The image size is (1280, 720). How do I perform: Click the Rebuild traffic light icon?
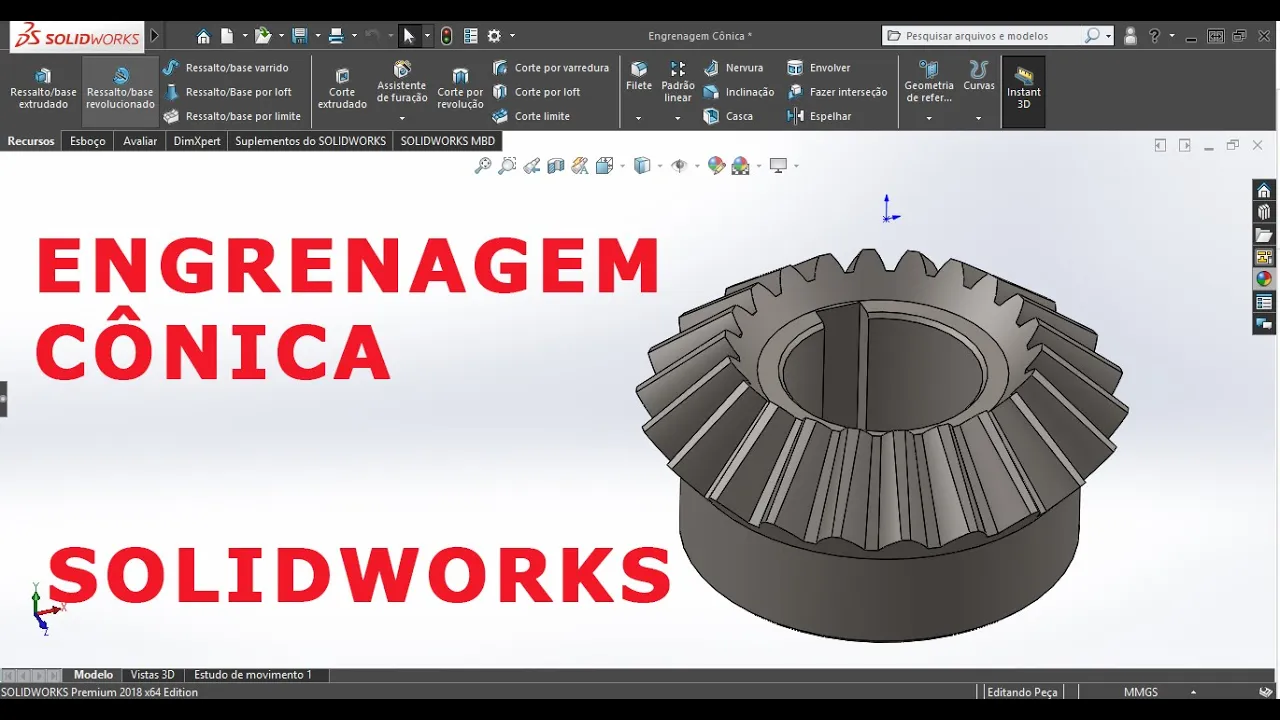tap(446, 36)
